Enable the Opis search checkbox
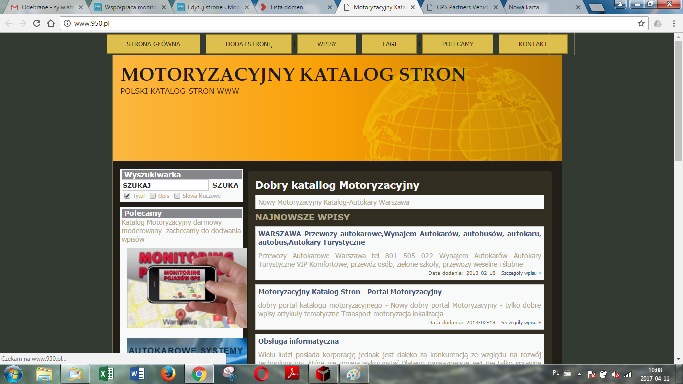This screenshot has height=384, width=683. coord(153,196)
